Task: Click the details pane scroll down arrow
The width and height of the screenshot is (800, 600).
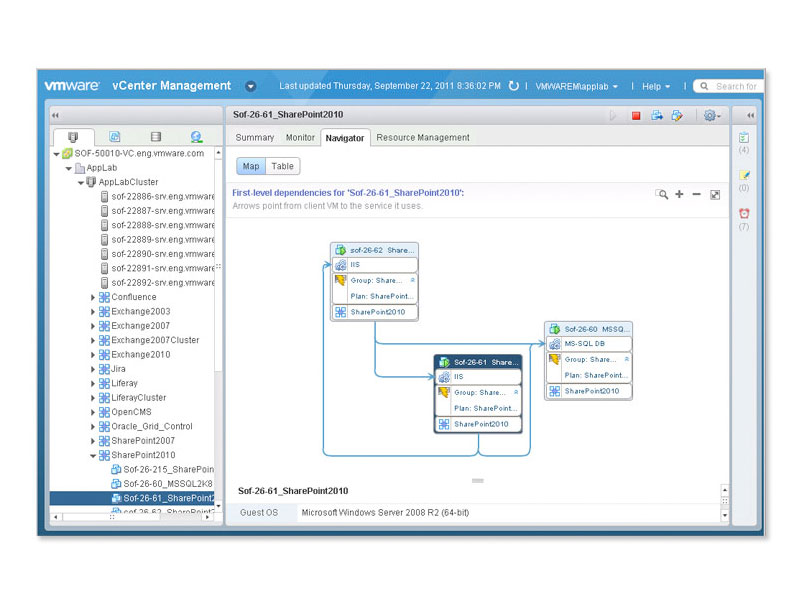Action: [x=725, y=515]
